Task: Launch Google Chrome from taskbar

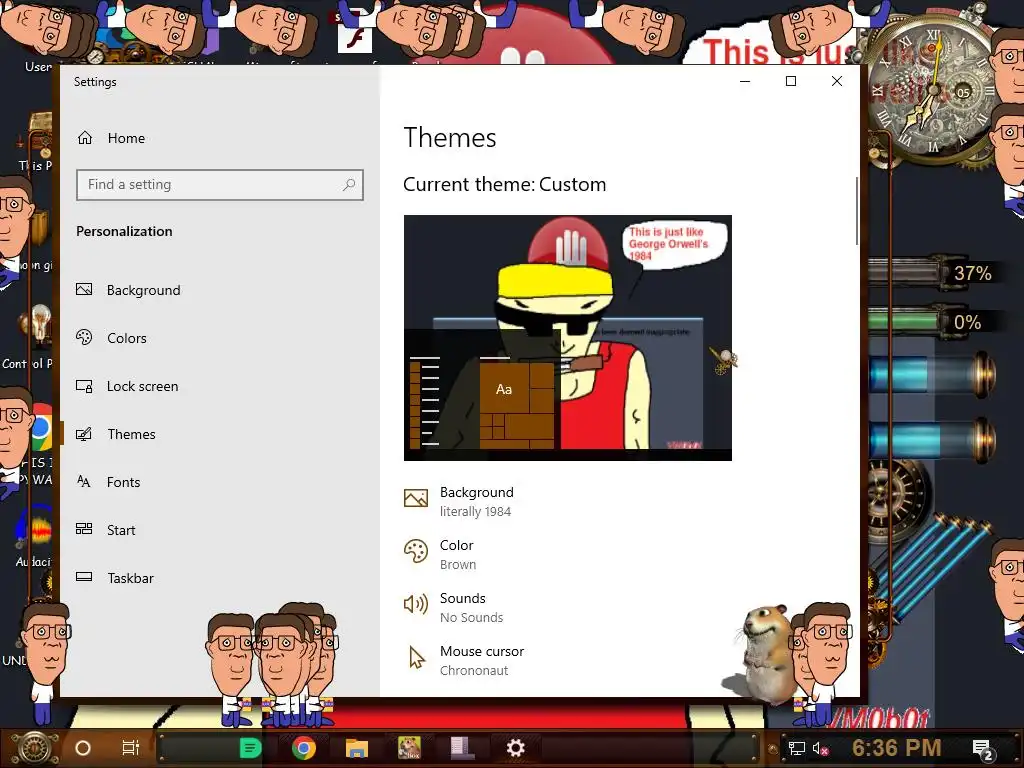Action: click(304, 748)
